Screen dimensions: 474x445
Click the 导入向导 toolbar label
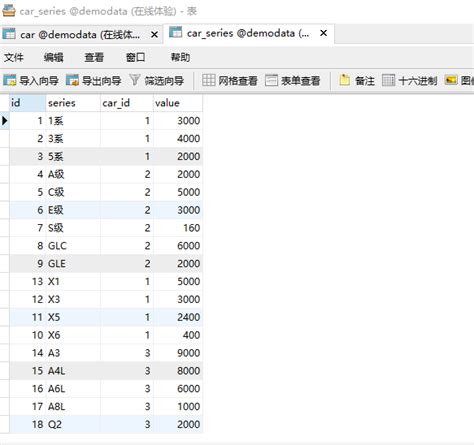[39, 81]
